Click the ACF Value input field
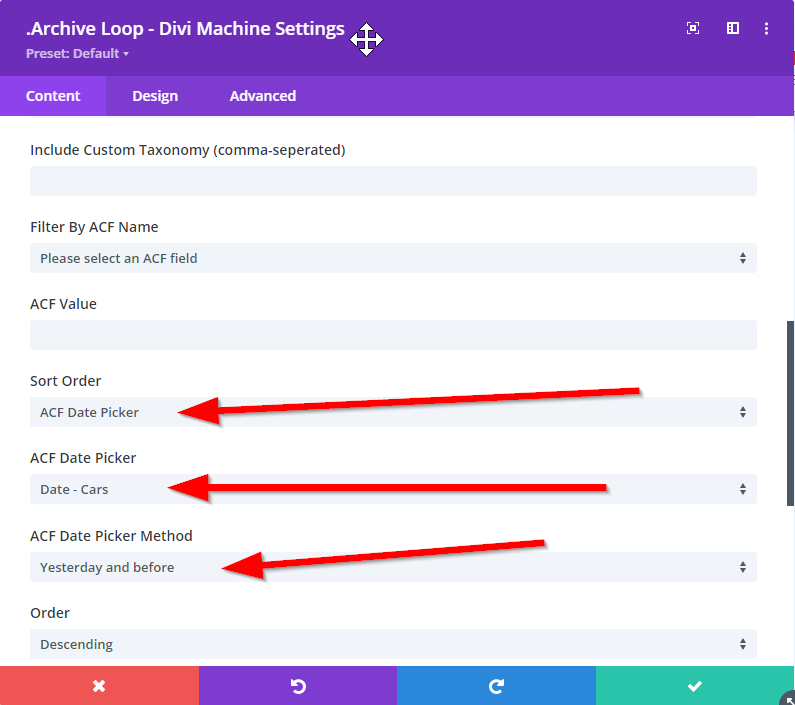The image size is (795, 705). point(393,335)
